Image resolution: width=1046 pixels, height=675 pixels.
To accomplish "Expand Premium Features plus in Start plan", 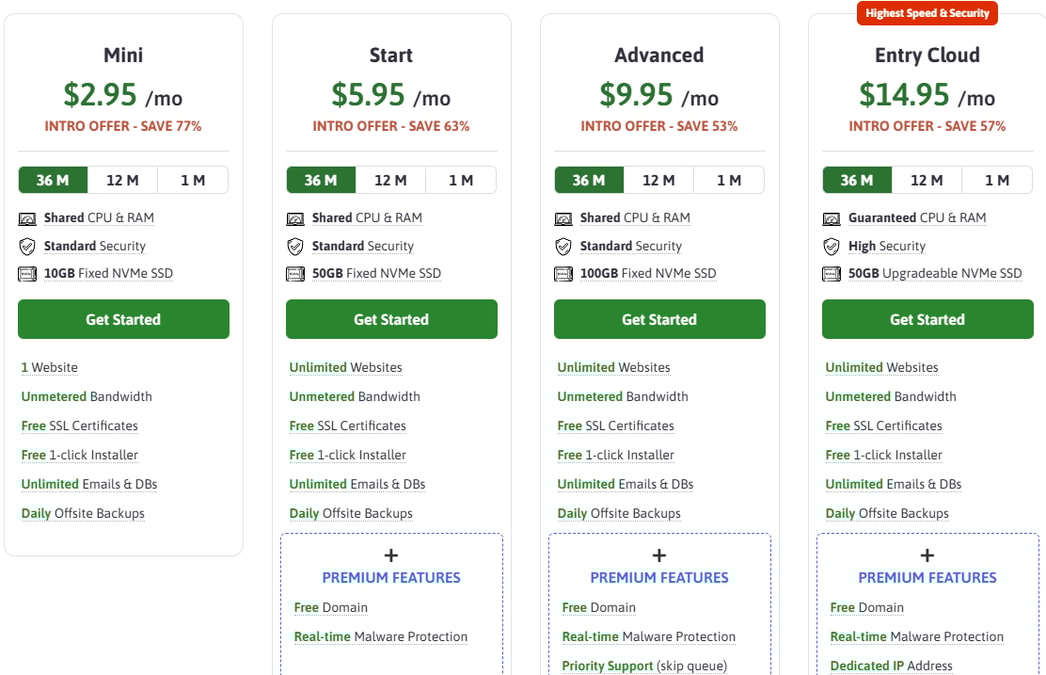I will 391,556.
